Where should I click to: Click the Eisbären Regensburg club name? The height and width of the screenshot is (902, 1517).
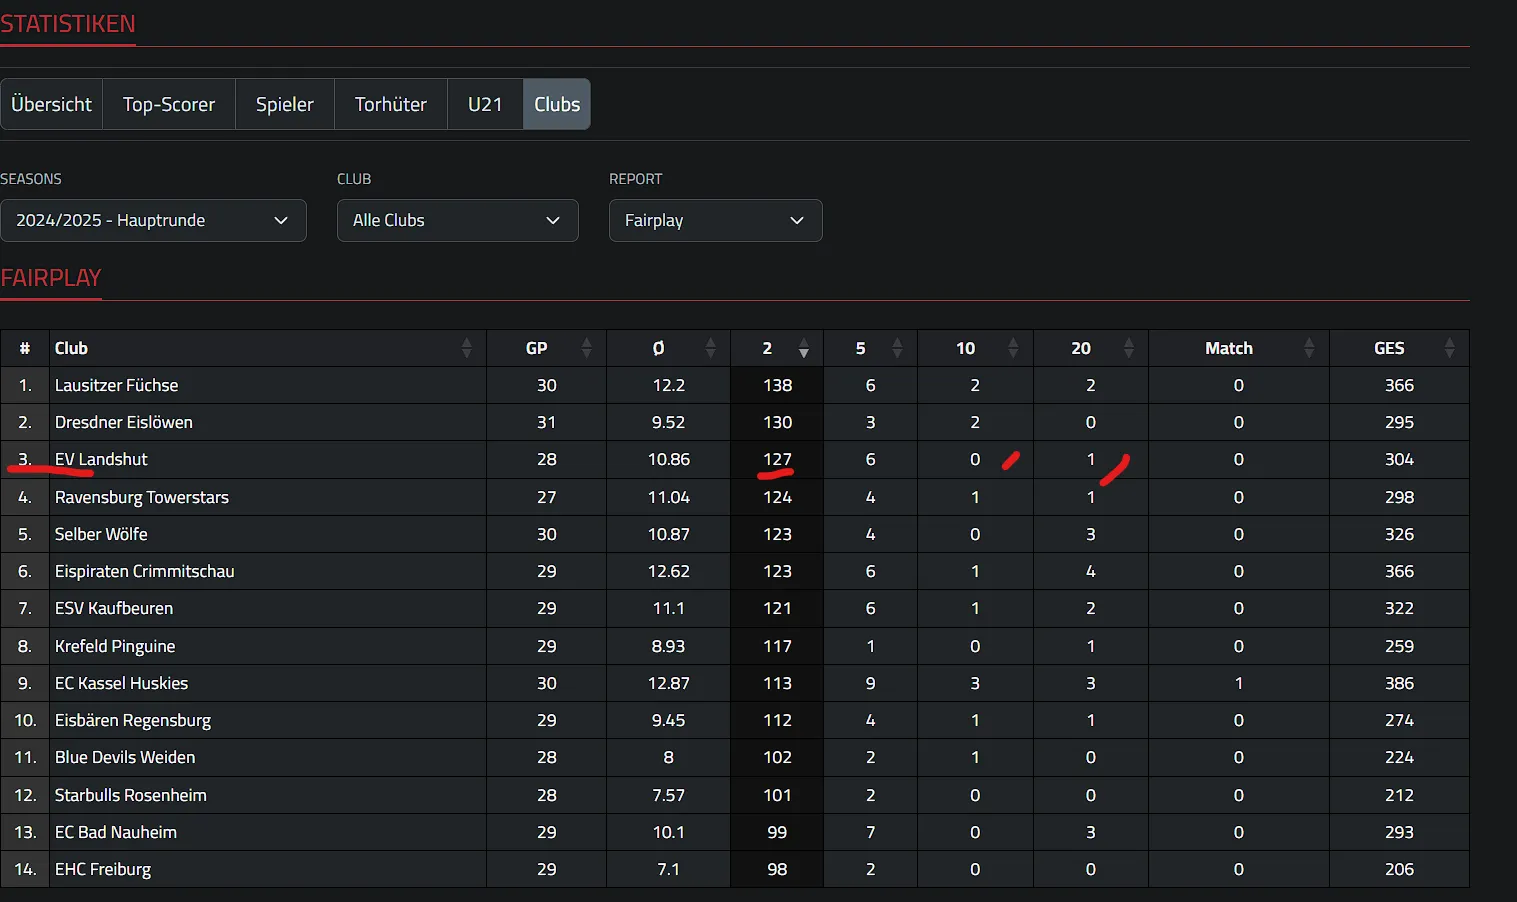pos(133,720)
